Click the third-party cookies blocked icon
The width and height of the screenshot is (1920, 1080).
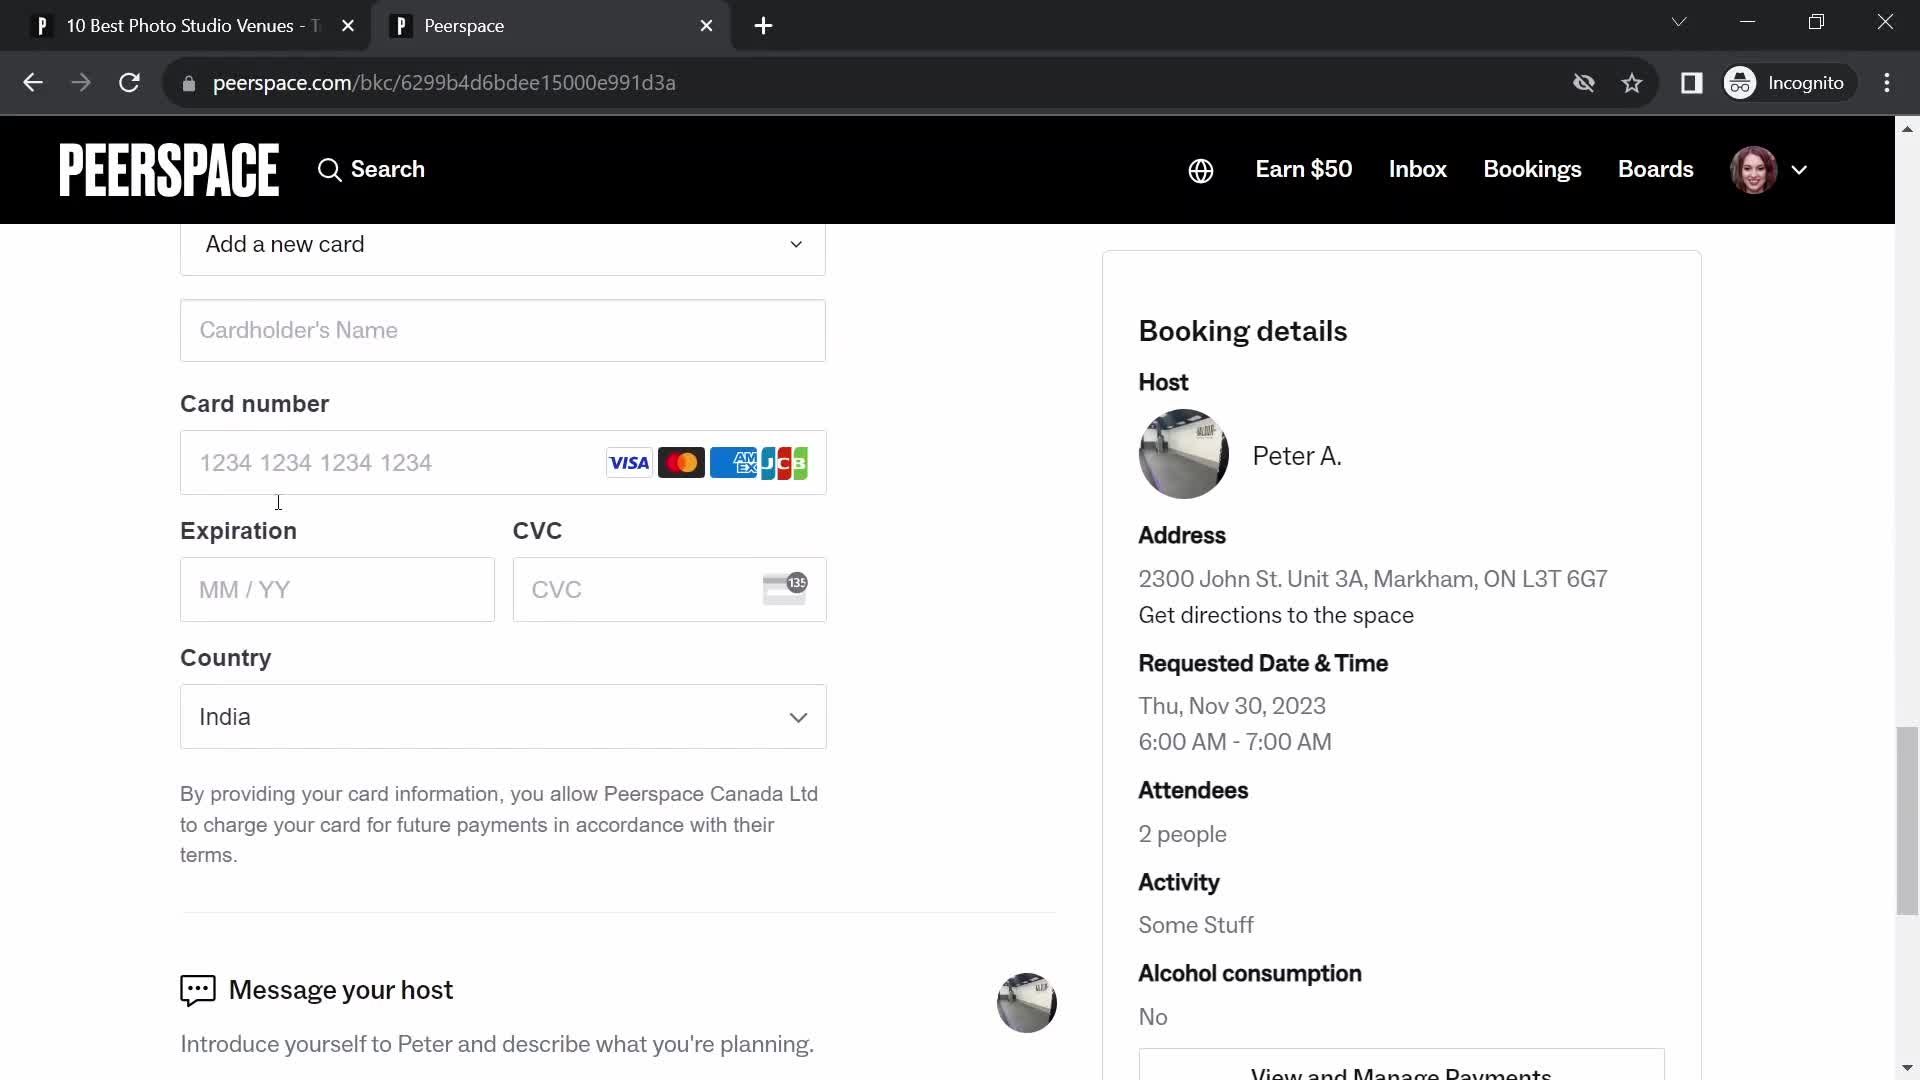tap(1583, 83)
